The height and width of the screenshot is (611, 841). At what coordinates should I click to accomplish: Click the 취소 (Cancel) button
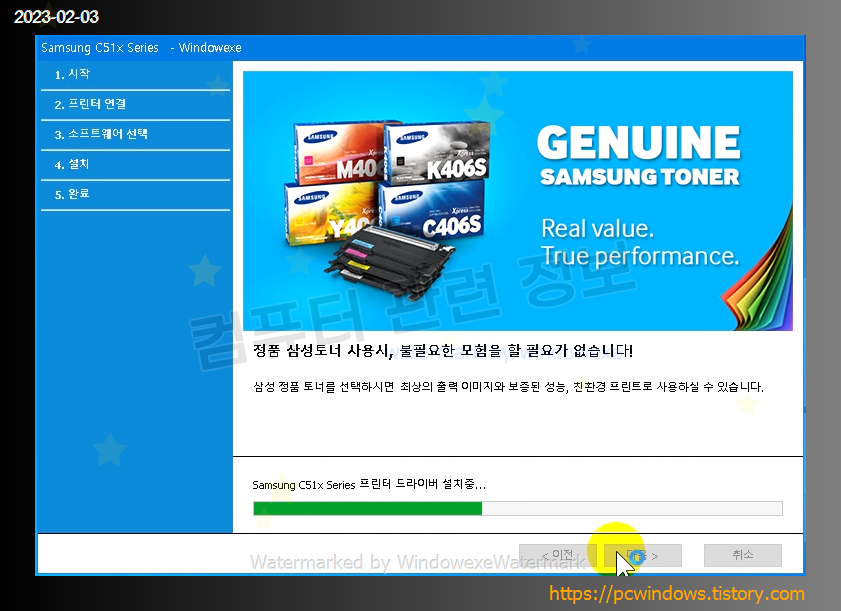[743, 555]
